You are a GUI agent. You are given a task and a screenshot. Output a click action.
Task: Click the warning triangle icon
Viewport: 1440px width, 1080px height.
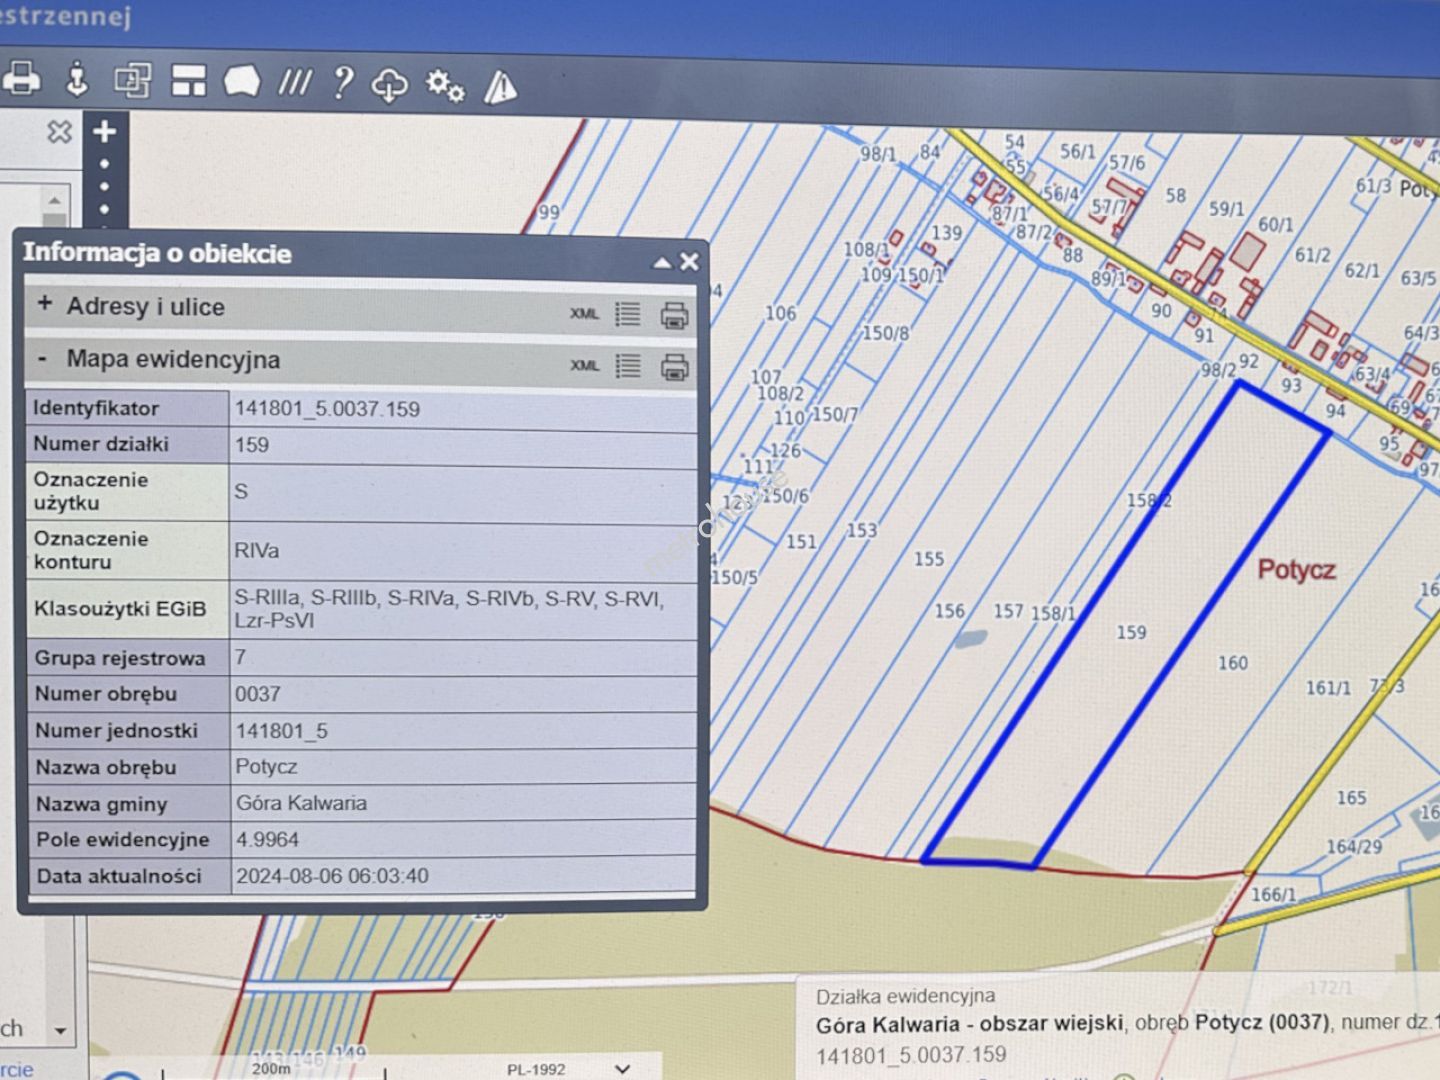[500, 87]
